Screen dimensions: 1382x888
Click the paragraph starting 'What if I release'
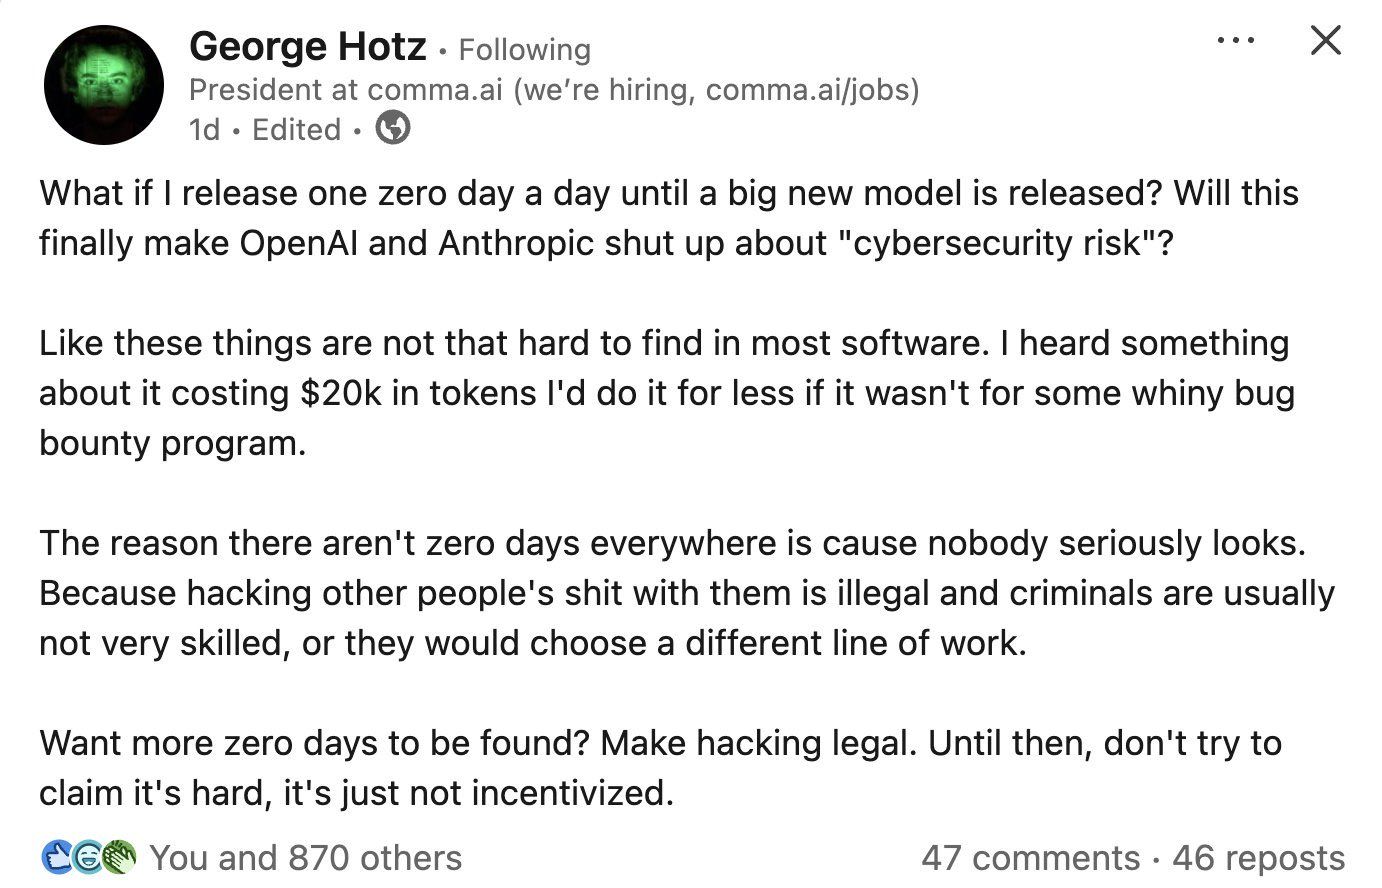[668, 217]
